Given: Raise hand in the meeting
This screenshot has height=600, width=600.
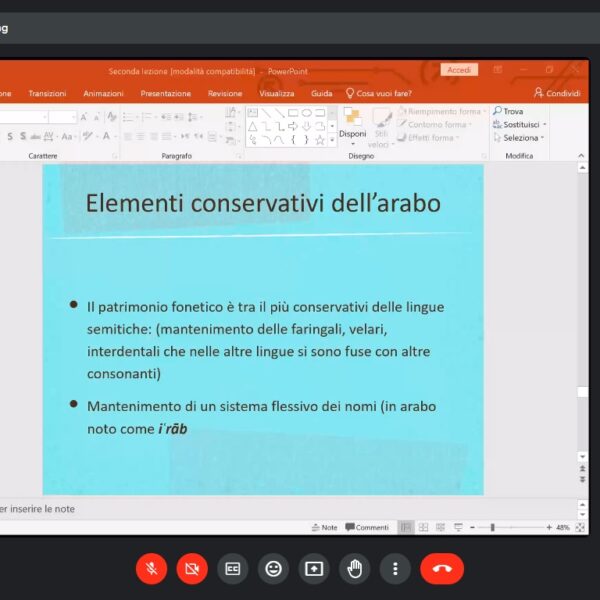Looking at the screenshot, I should point(354,569).
